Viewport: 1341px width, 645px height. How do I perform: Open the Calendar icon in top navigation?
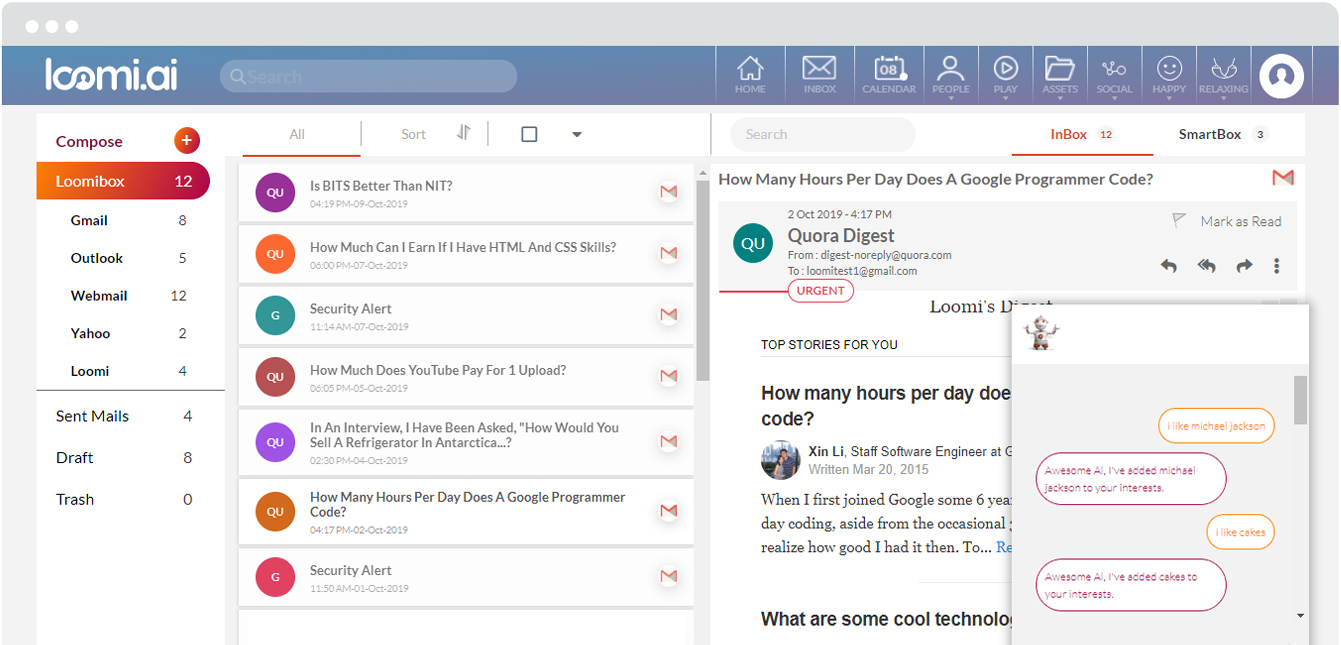click(x=888, y=75)
